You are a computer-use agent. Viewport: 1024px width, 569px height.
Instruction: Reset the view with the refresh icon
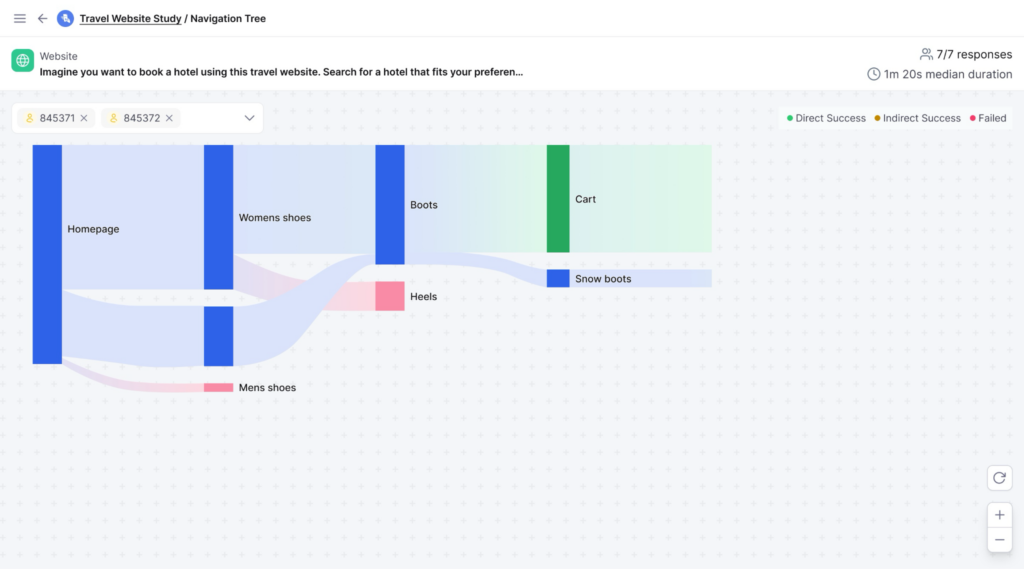[999, 478]
